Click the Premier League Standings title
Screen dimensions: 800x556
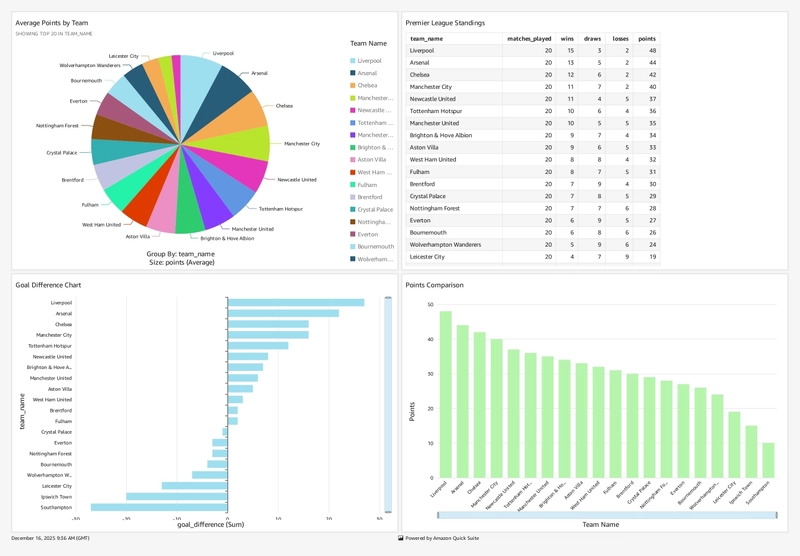445,23
